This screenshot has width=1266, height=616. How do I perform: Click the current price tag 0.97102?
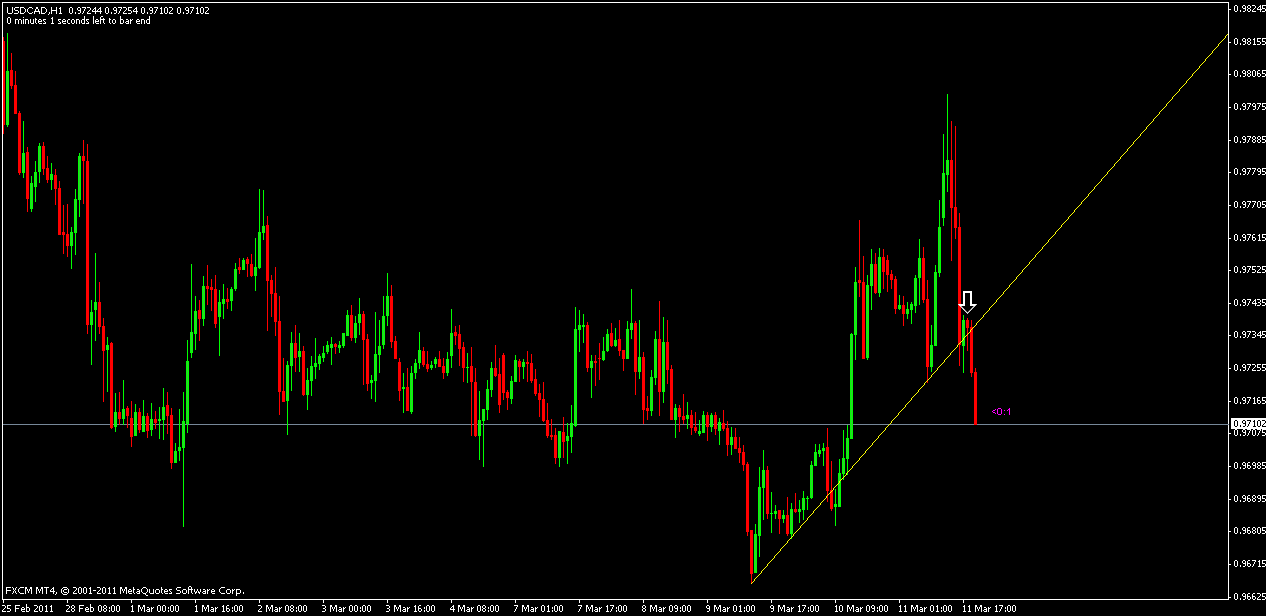click(1247, 424)
